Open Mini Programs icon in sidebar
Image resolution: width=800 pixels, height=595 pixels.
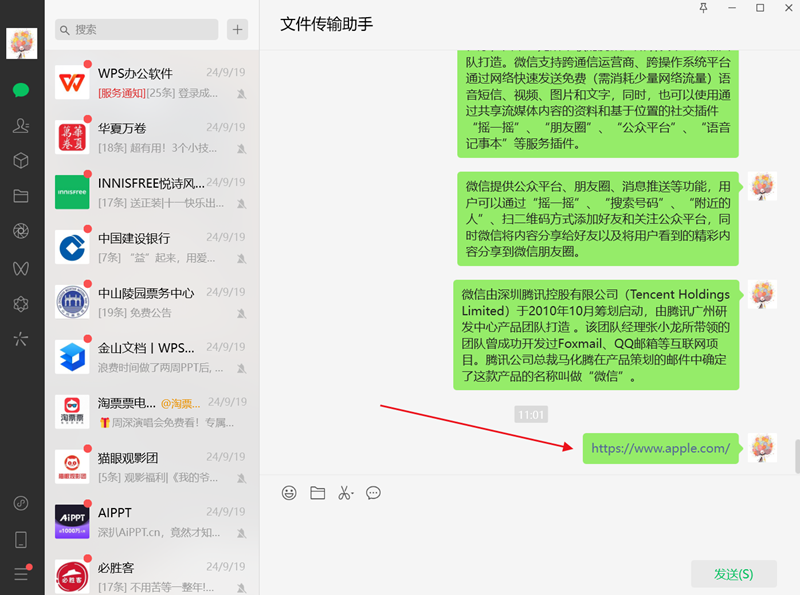21,504
